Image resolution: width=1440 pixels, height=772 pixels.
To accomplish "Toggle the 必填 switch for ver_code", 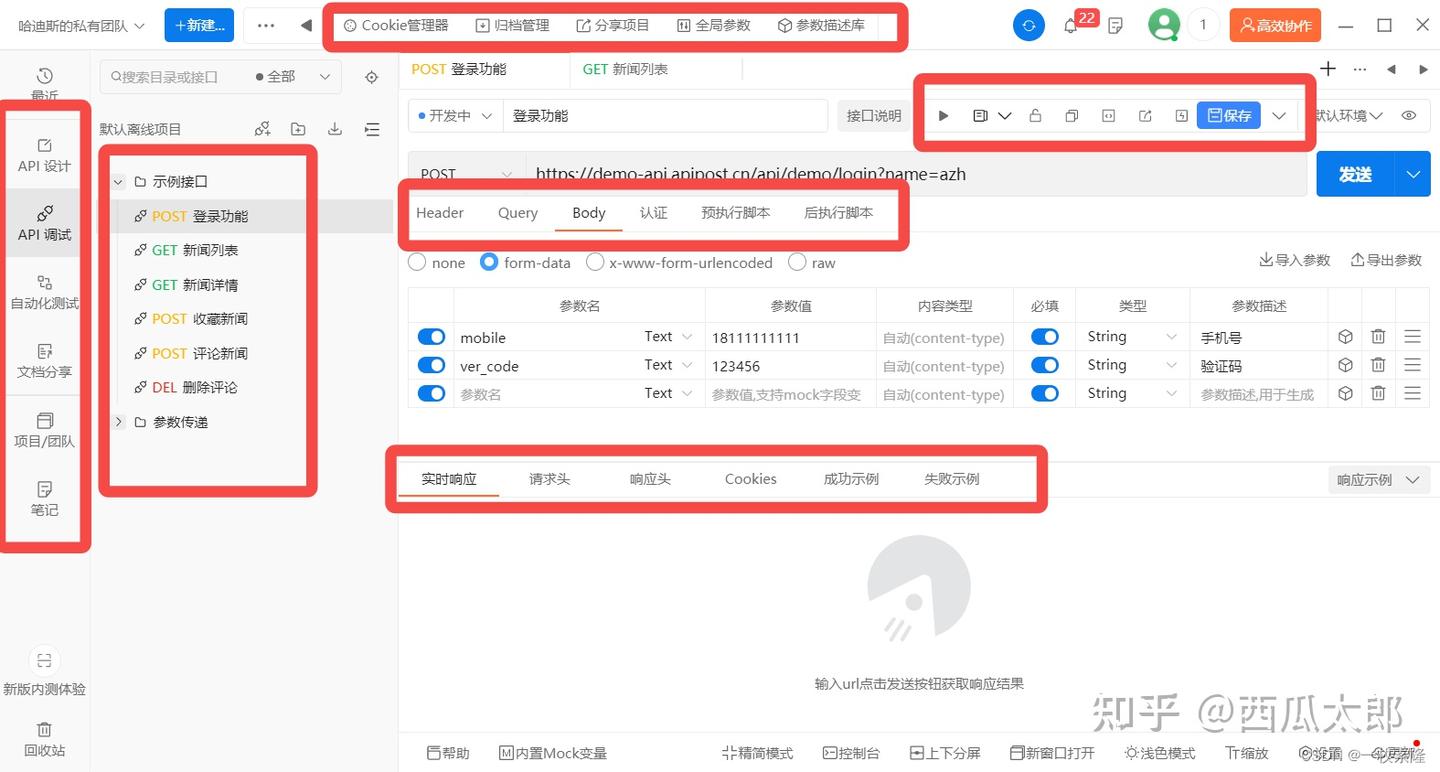I will (x=1044, y=365).
